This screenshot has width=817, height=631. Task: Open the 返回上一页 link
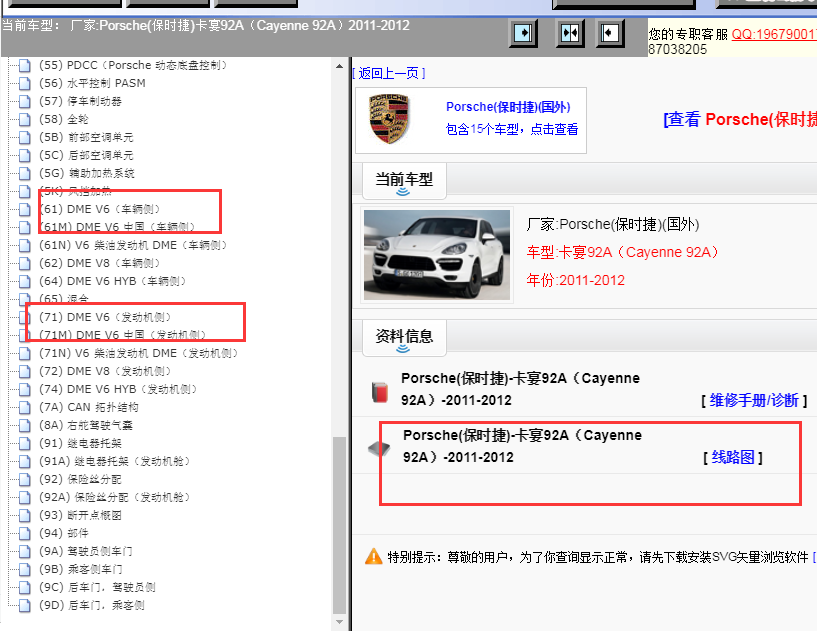coord(389,73)
